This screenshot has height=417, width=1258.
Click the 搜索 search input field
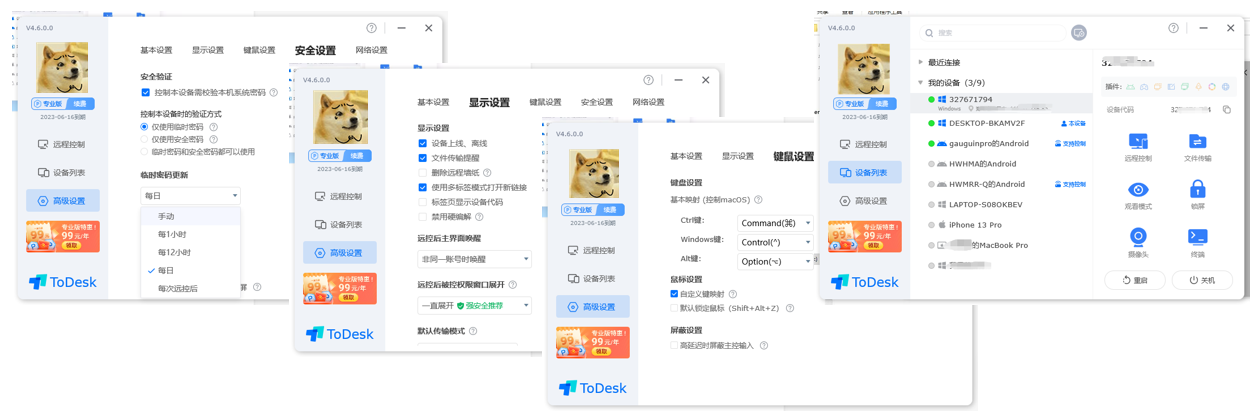[995, 33]
